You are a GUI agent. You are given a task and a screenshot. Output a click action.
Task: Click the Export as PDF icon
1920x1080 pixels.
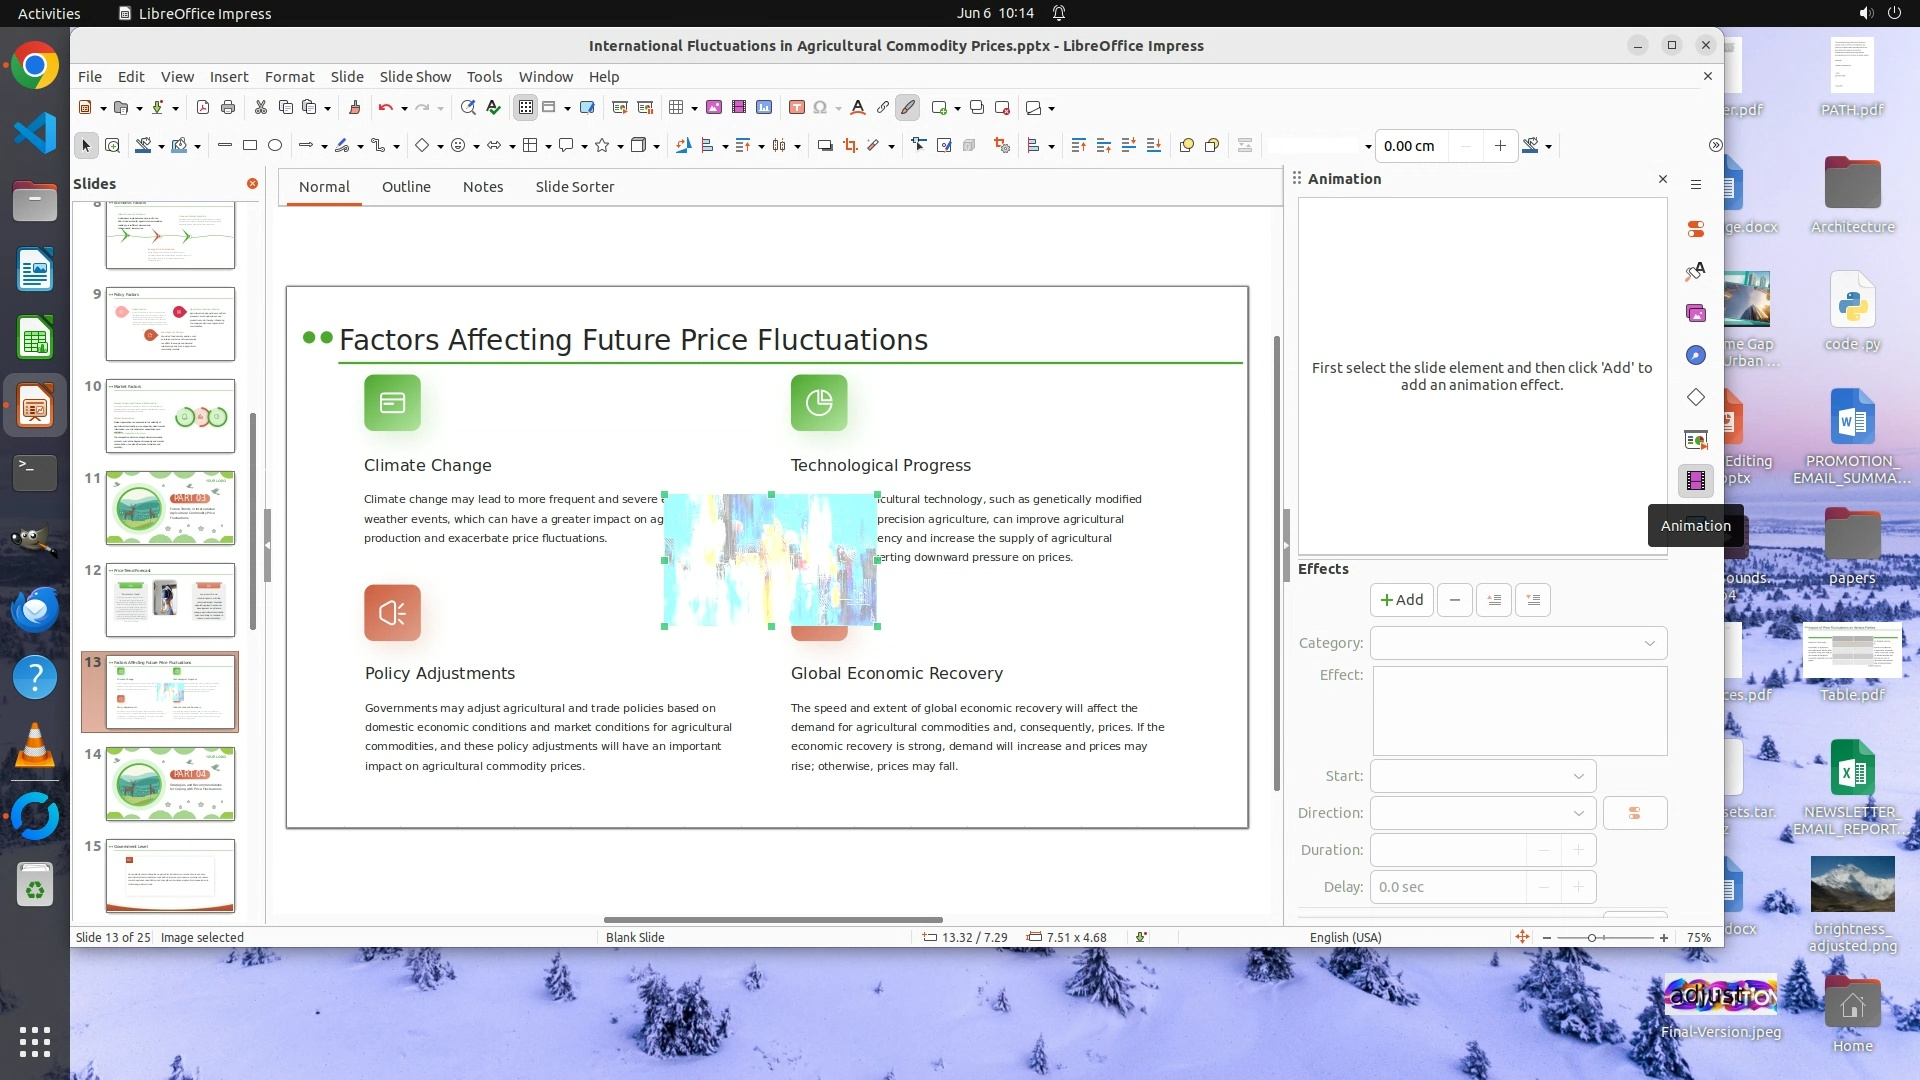203,108
